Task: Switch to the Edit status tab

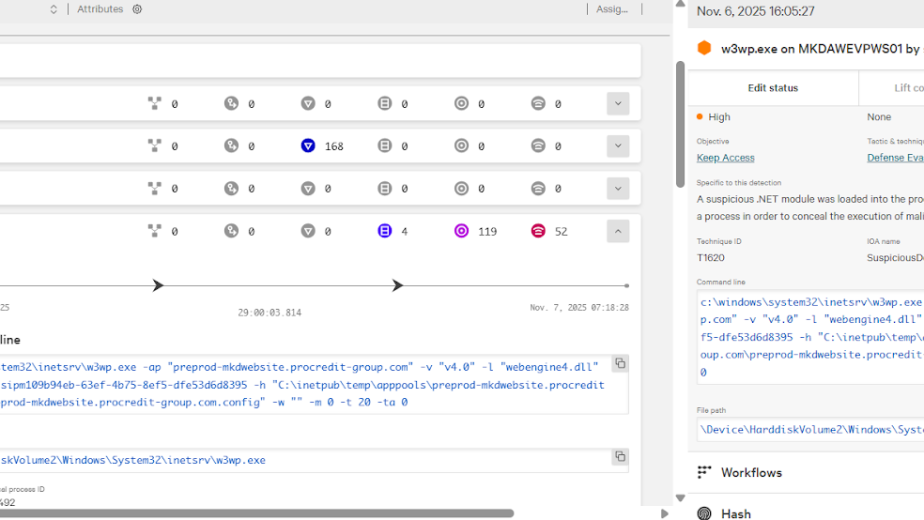Action: click(x=773, y=88)
